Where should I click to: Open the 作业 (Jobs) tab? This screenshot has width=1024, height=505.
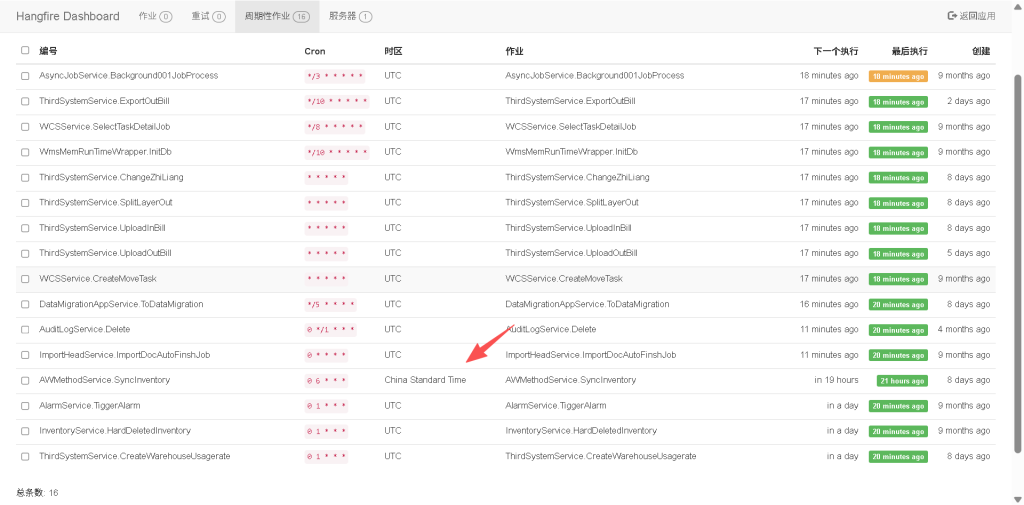155,16
